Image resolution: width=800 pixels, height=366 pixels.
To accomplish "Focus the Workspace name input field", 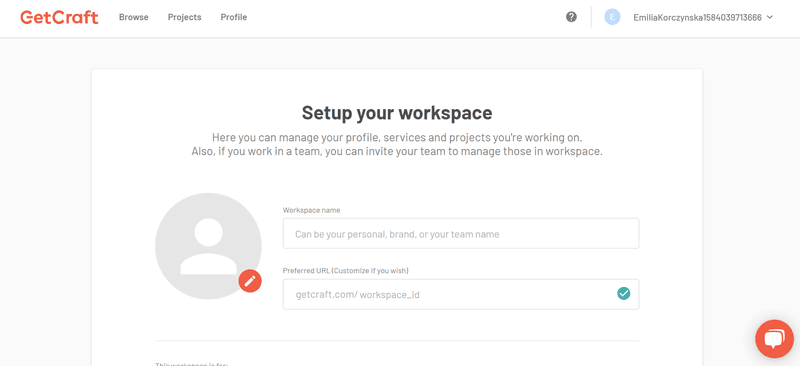I will 461,234.
